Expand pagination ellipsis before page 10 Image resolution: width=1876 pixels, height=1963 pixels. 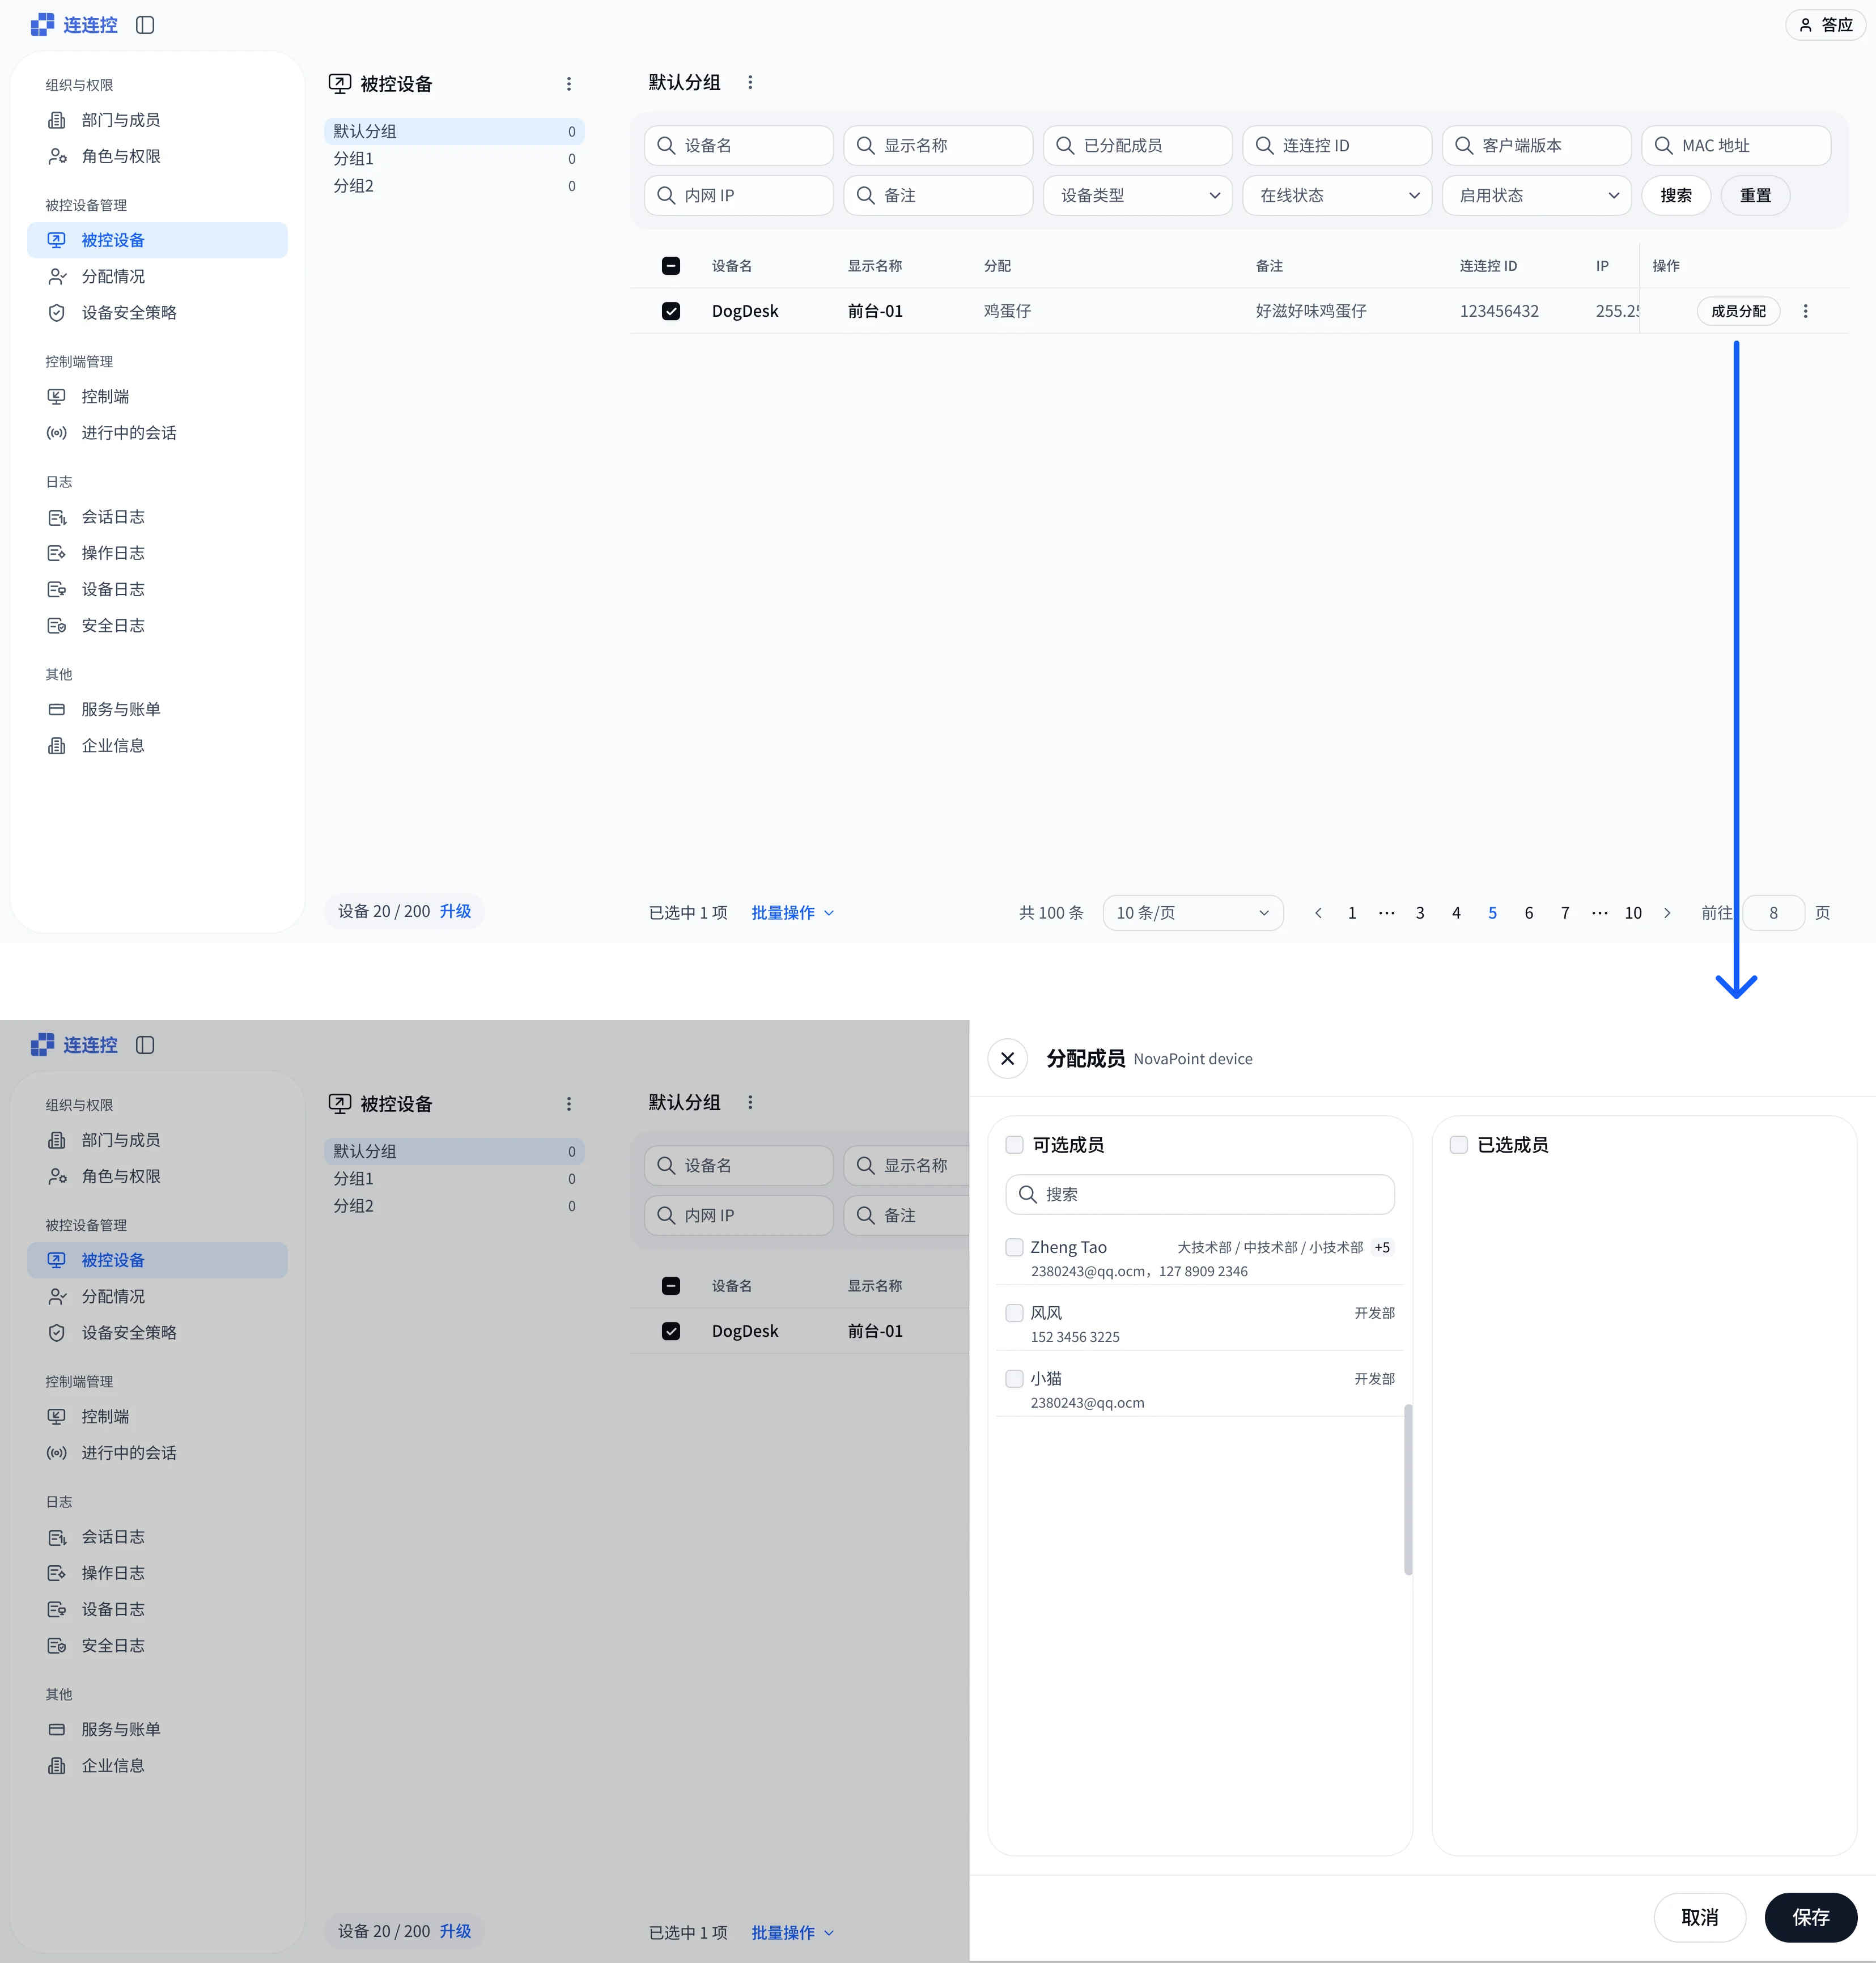(1600, 913)
